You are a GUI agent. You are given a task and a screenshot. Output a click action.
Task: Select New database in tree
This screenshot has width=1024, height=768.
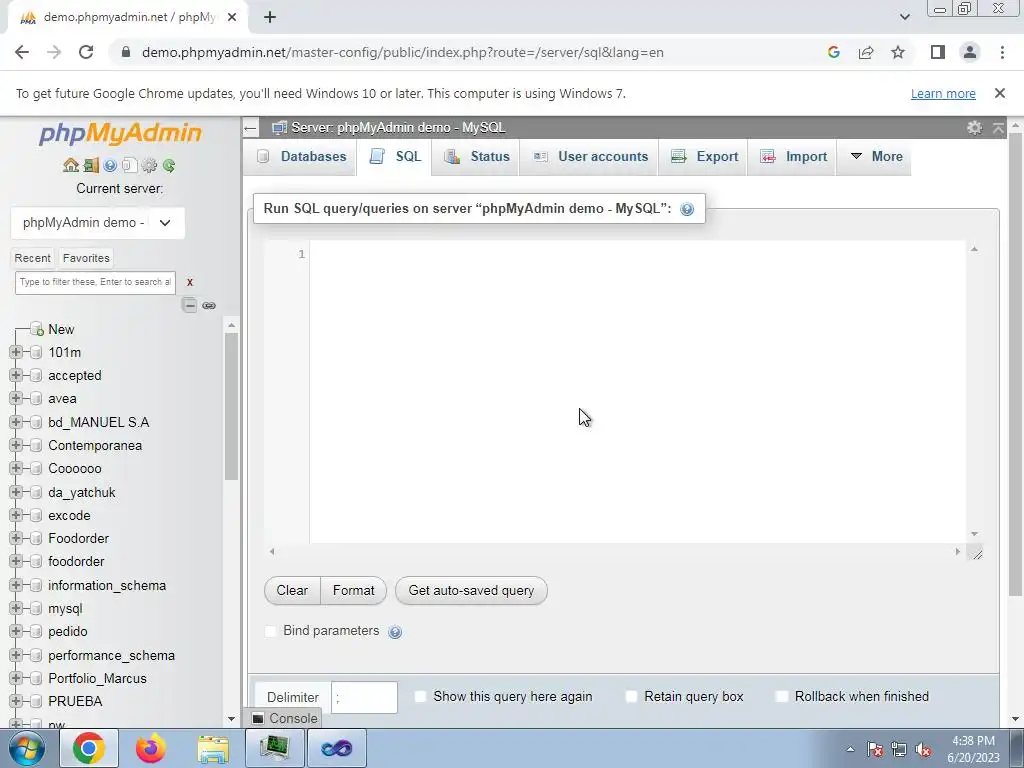click(x=61, y=329)
